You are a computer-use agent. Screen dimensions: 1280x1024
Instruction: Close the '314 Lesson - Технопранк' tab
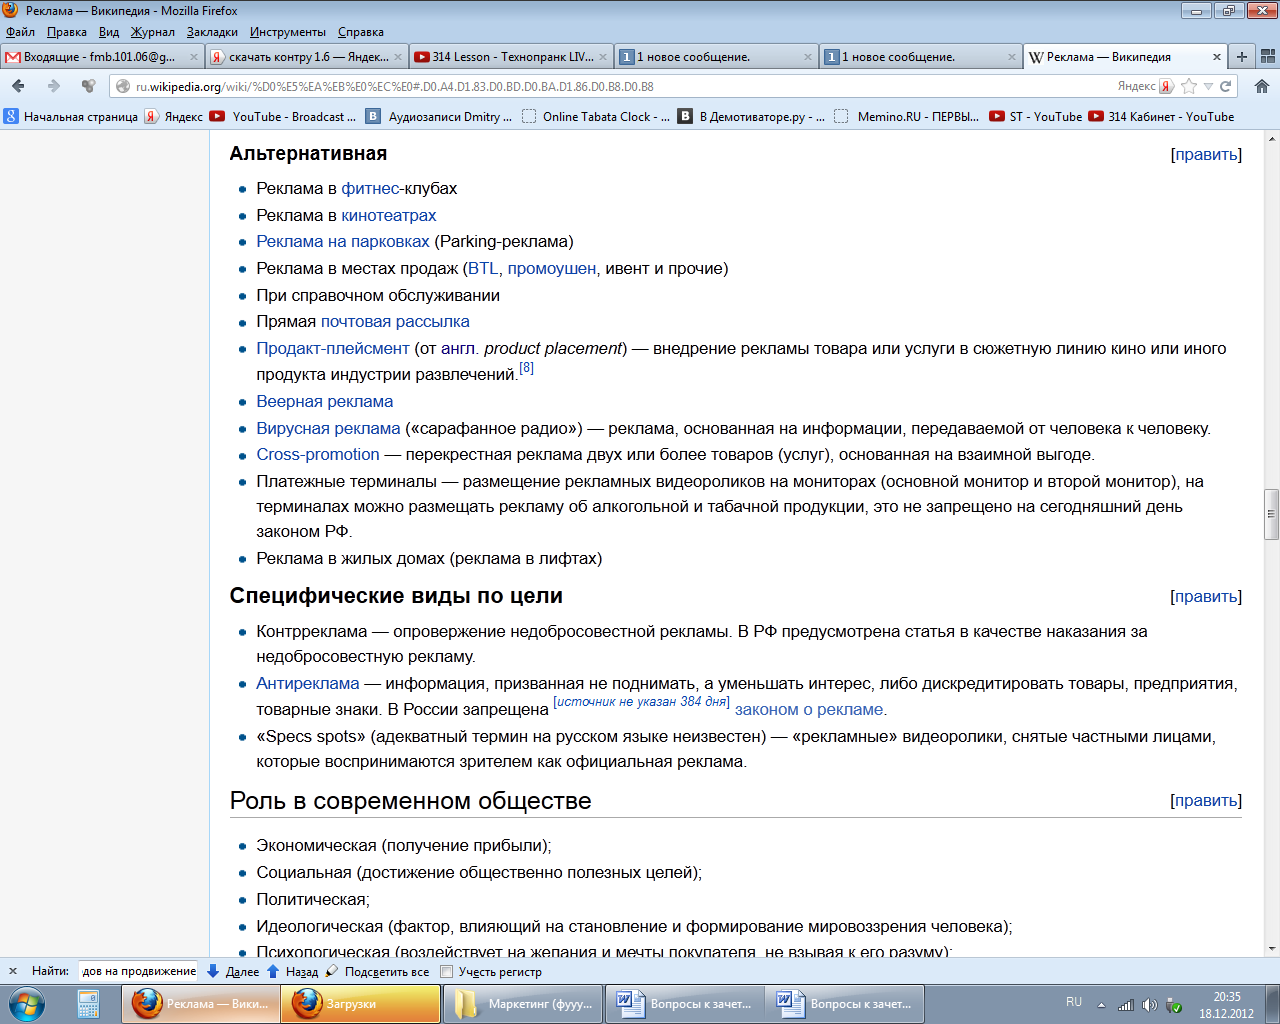click(x=603, y=57)
